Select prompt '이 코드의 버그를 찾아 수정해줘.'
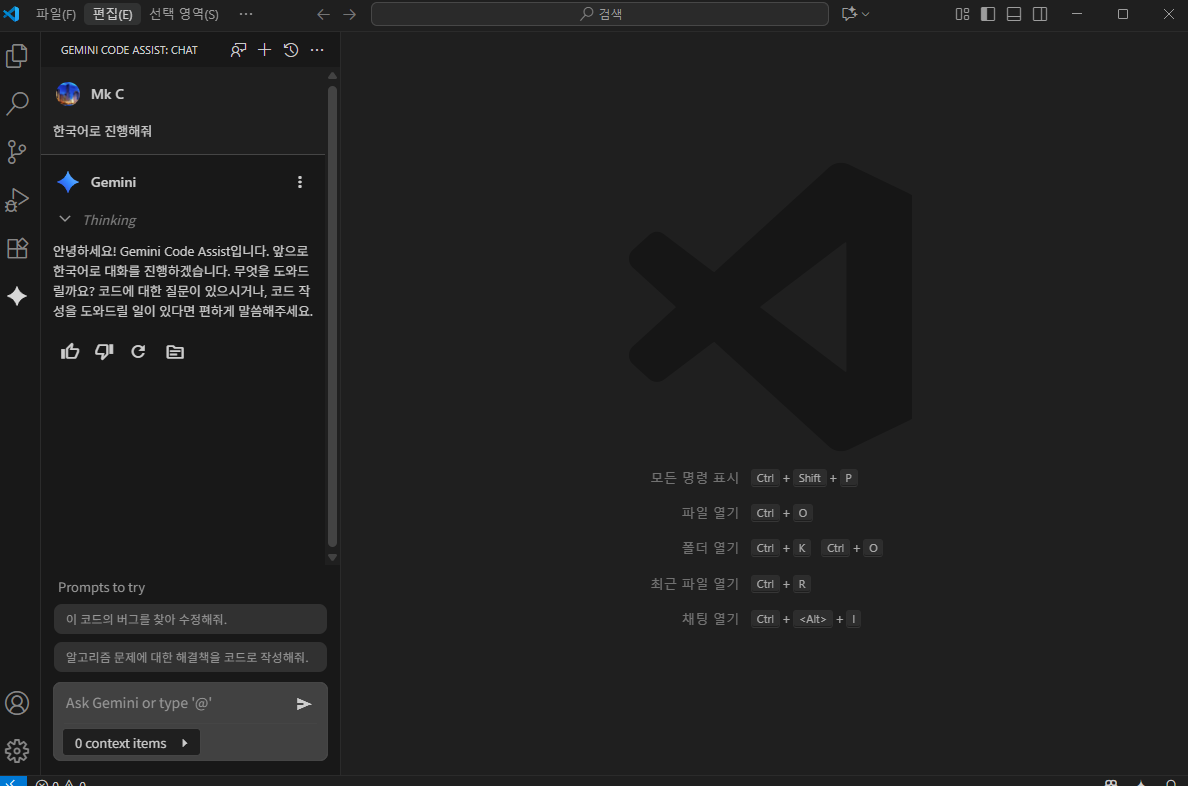Image resolution: width=1188 pixels, height=786 pixels. click(x=190, y=619)
